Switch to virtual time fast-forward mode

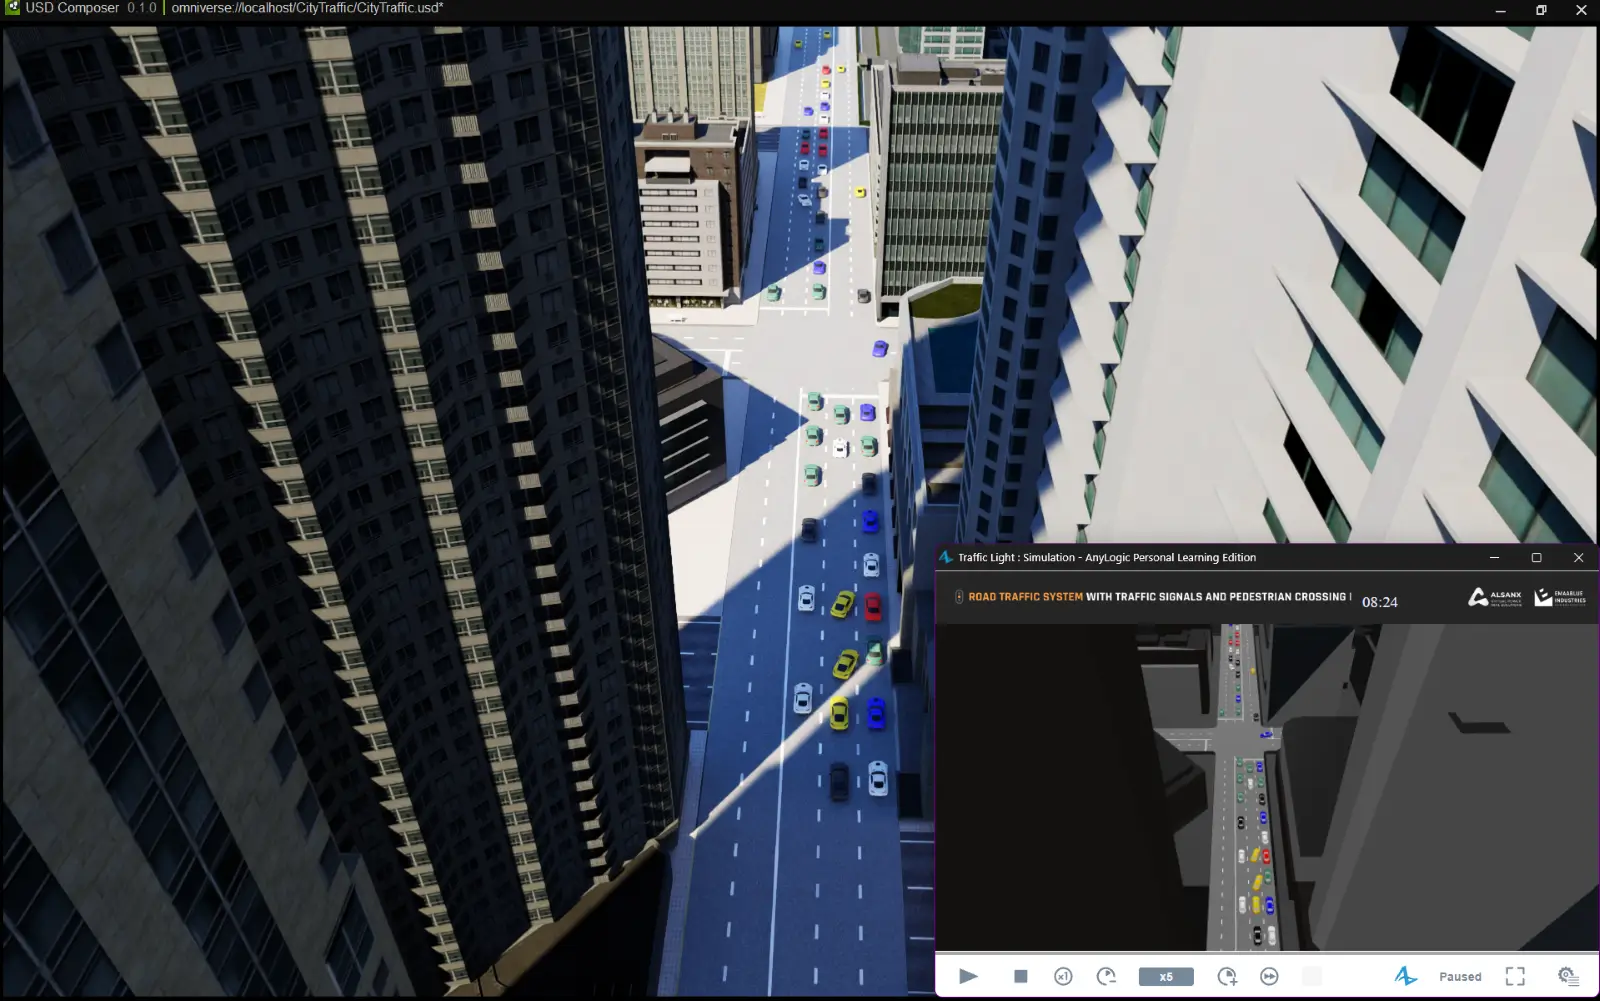pos(1269,976)
